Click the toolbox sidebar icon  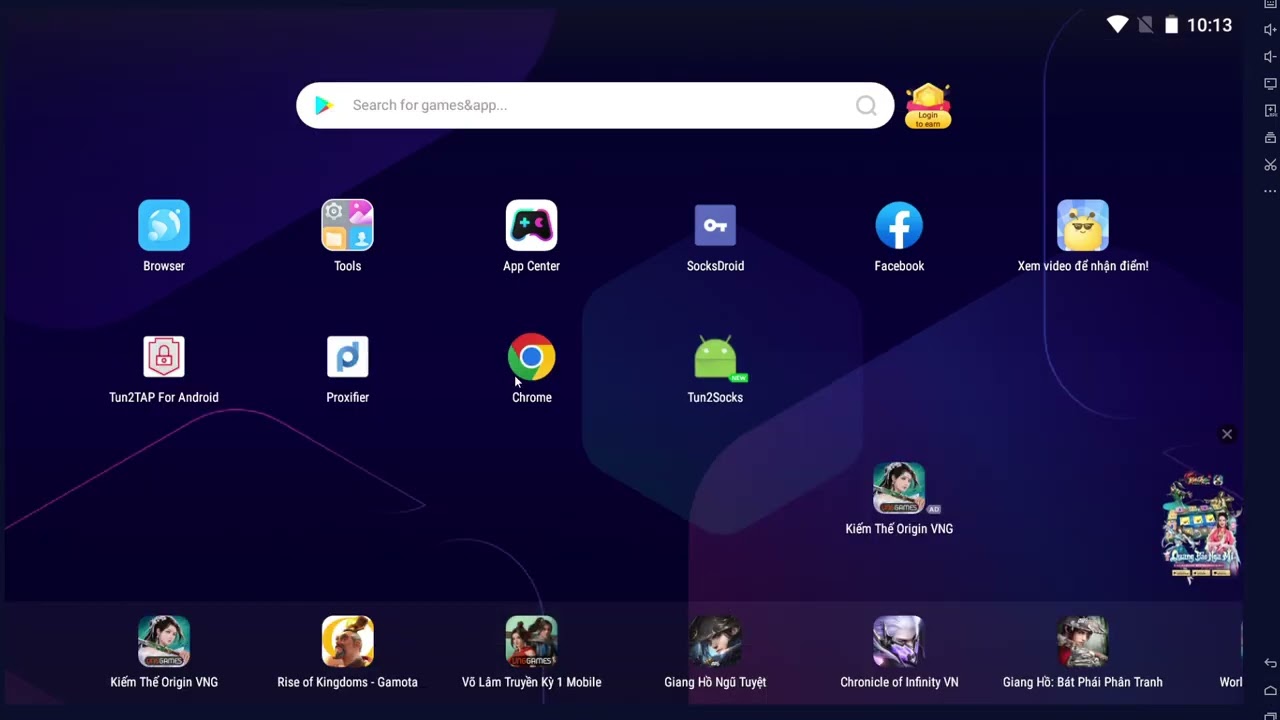click(1270, 138)
